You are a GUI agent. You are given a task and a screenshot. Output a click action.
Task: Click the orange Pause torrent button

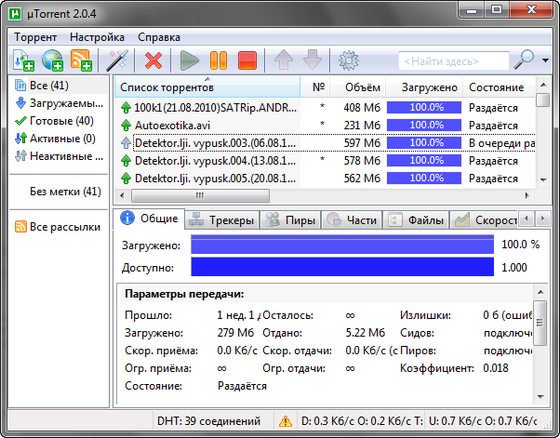218,60
